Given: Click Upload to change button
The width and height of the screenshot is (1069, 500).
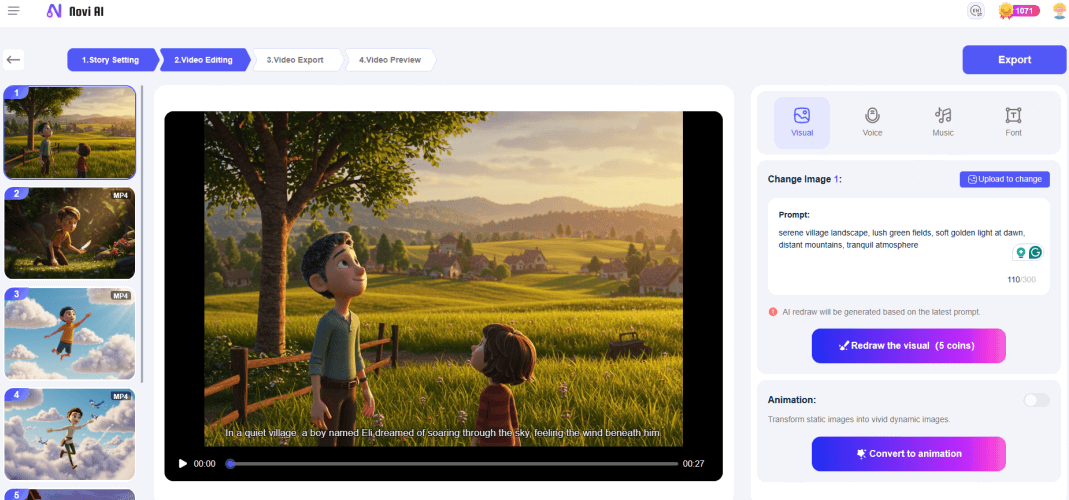Looking at the screenshot, I should tap(1005, 179).
